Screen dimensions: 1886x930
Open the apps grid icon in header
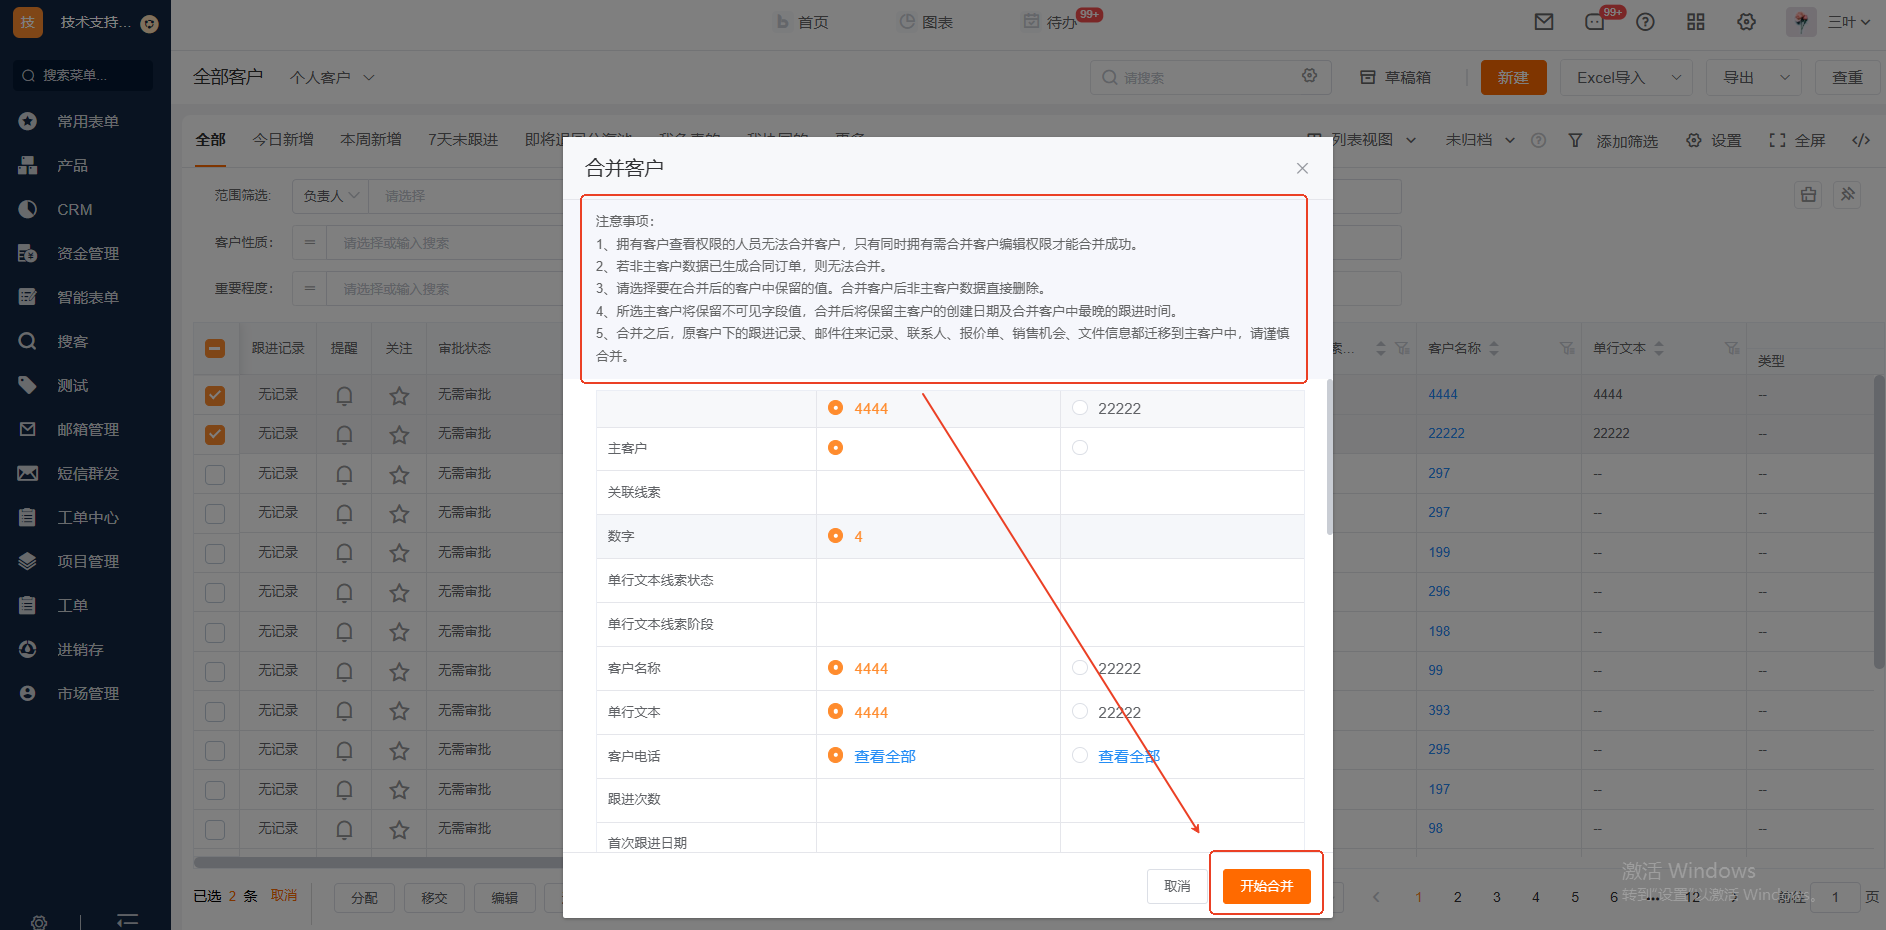(1696, 22)
